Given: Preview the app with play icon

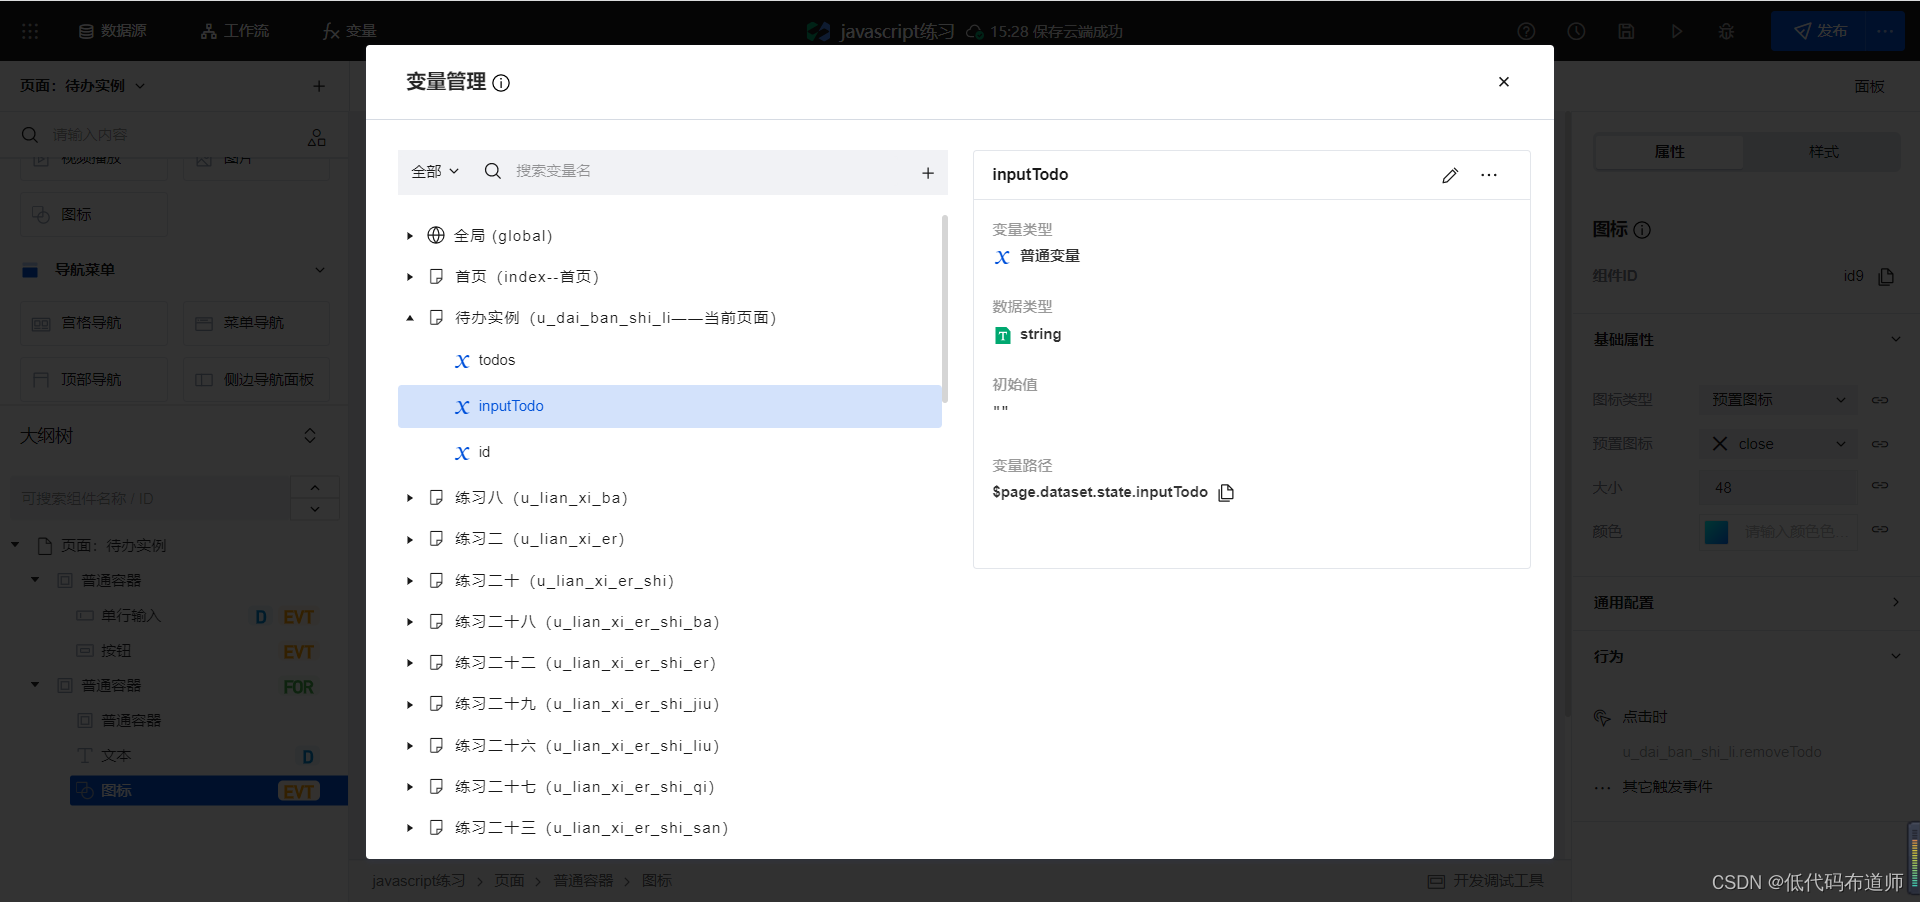Looking at the screenshot, I should pos(1676,31).
